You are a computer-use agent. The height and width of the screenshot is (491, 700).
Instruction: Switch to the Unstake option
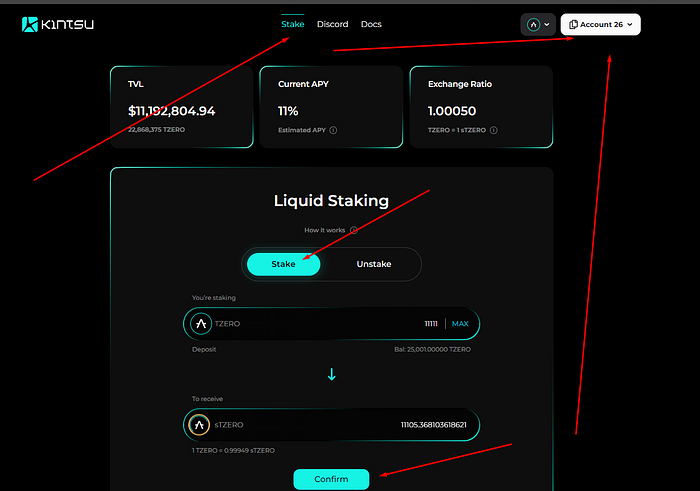[x=374, y=264]
